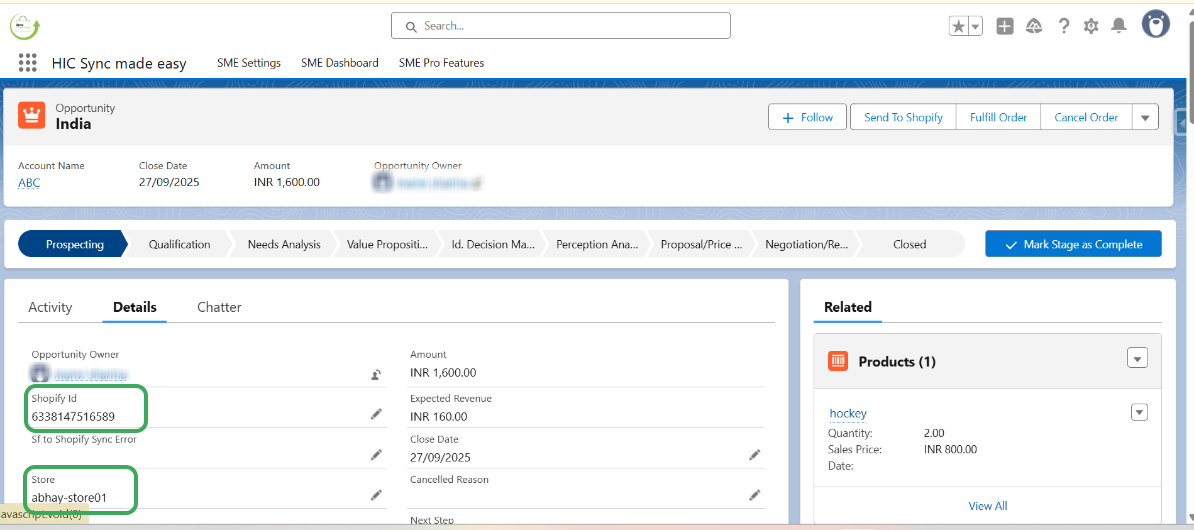Select the Related tab

pos(848,308)
